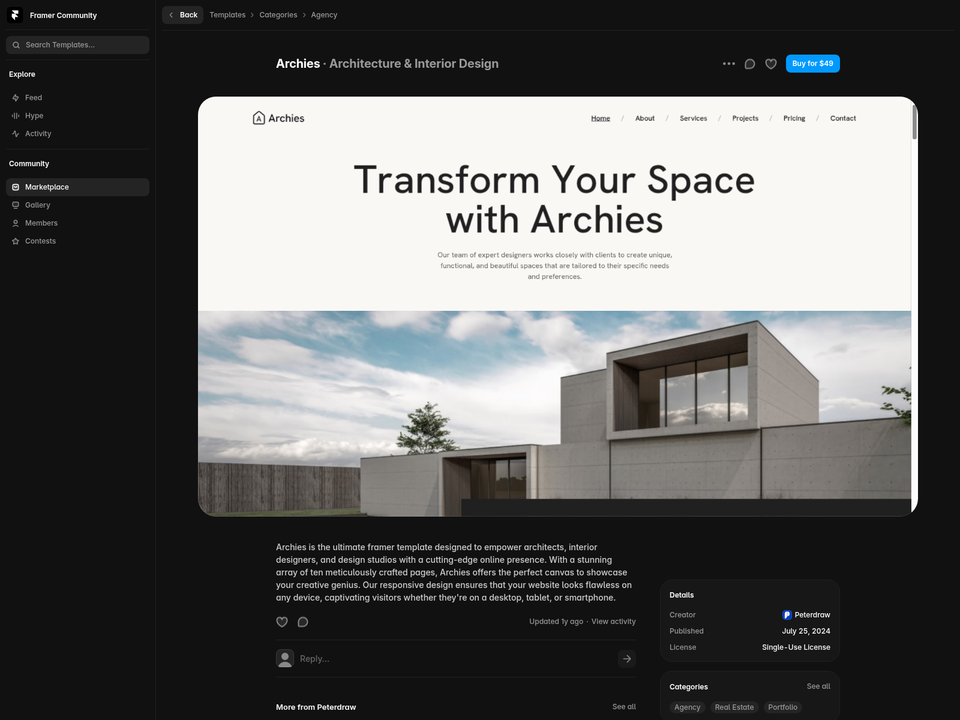Screen dimensions: 960x720
Task: Click the Peterdraw creator avatar icon
Action: (787, 615)
